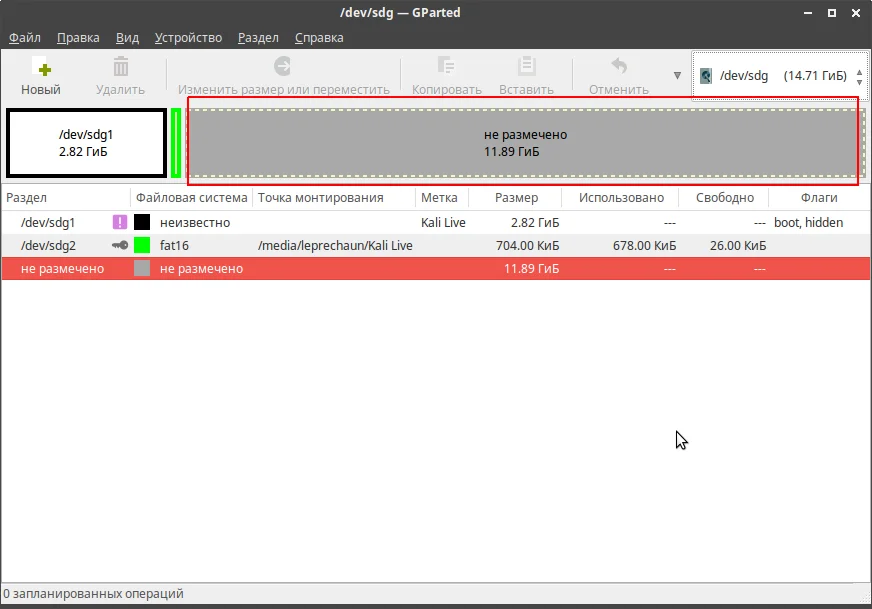Open the Правка menu
The image size is (872, 609).
pos(78,38)
